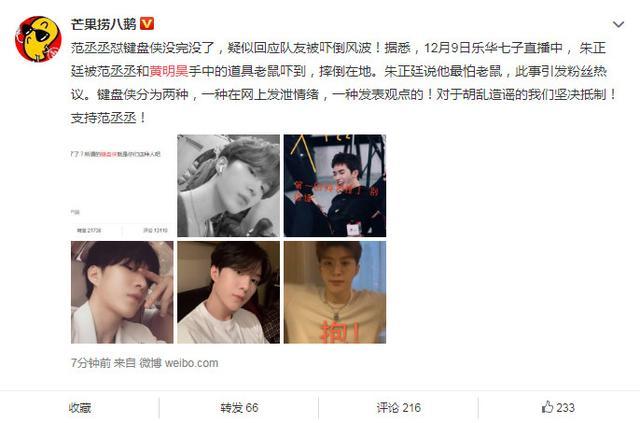Open 评论 216 comments tab
640x423 pixels.
(399, 407)
